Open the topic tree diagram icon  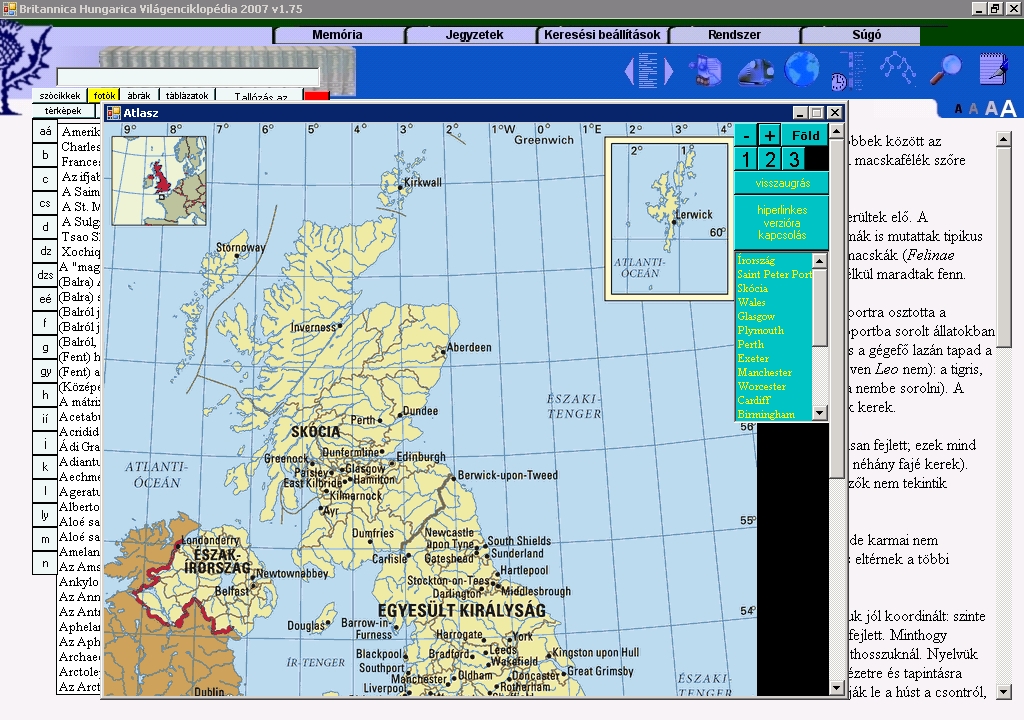click(897, 69)
